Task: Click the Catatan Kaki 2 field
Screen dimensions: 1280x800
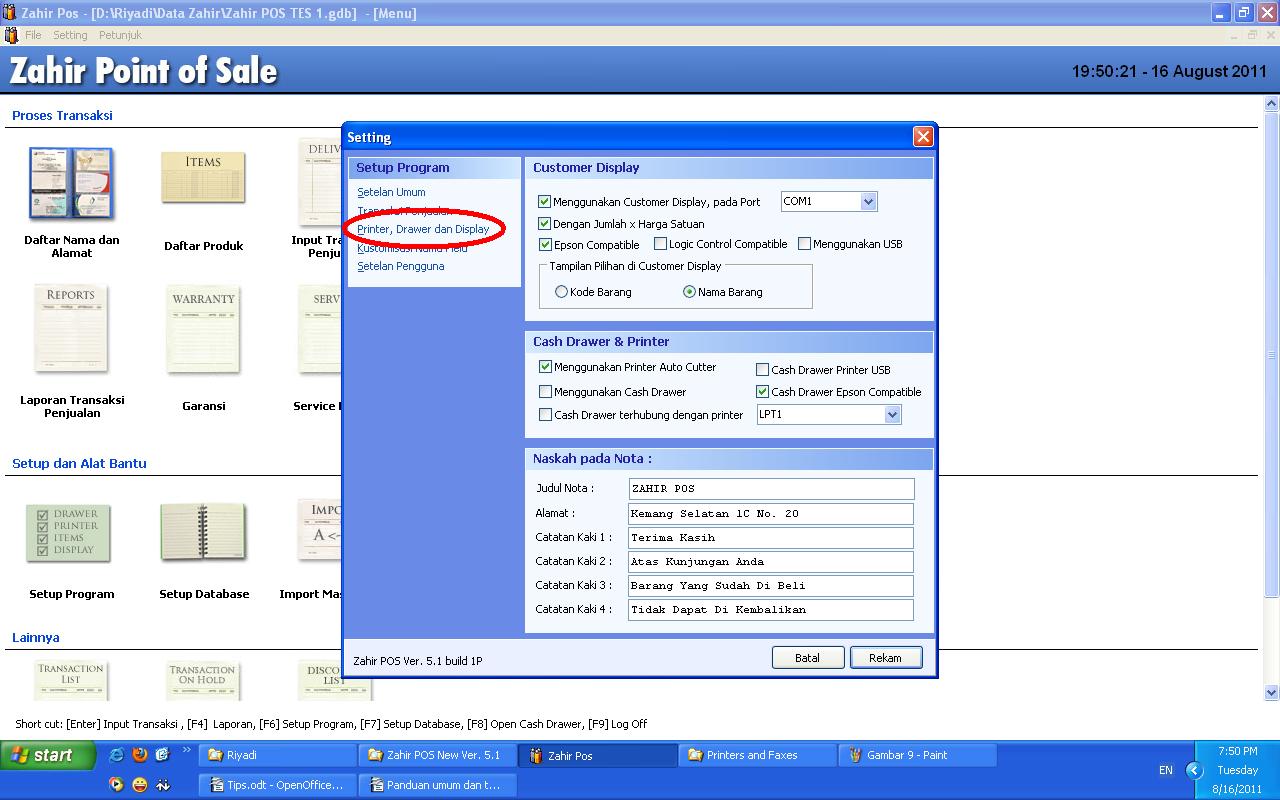Action: click(771, 561)
